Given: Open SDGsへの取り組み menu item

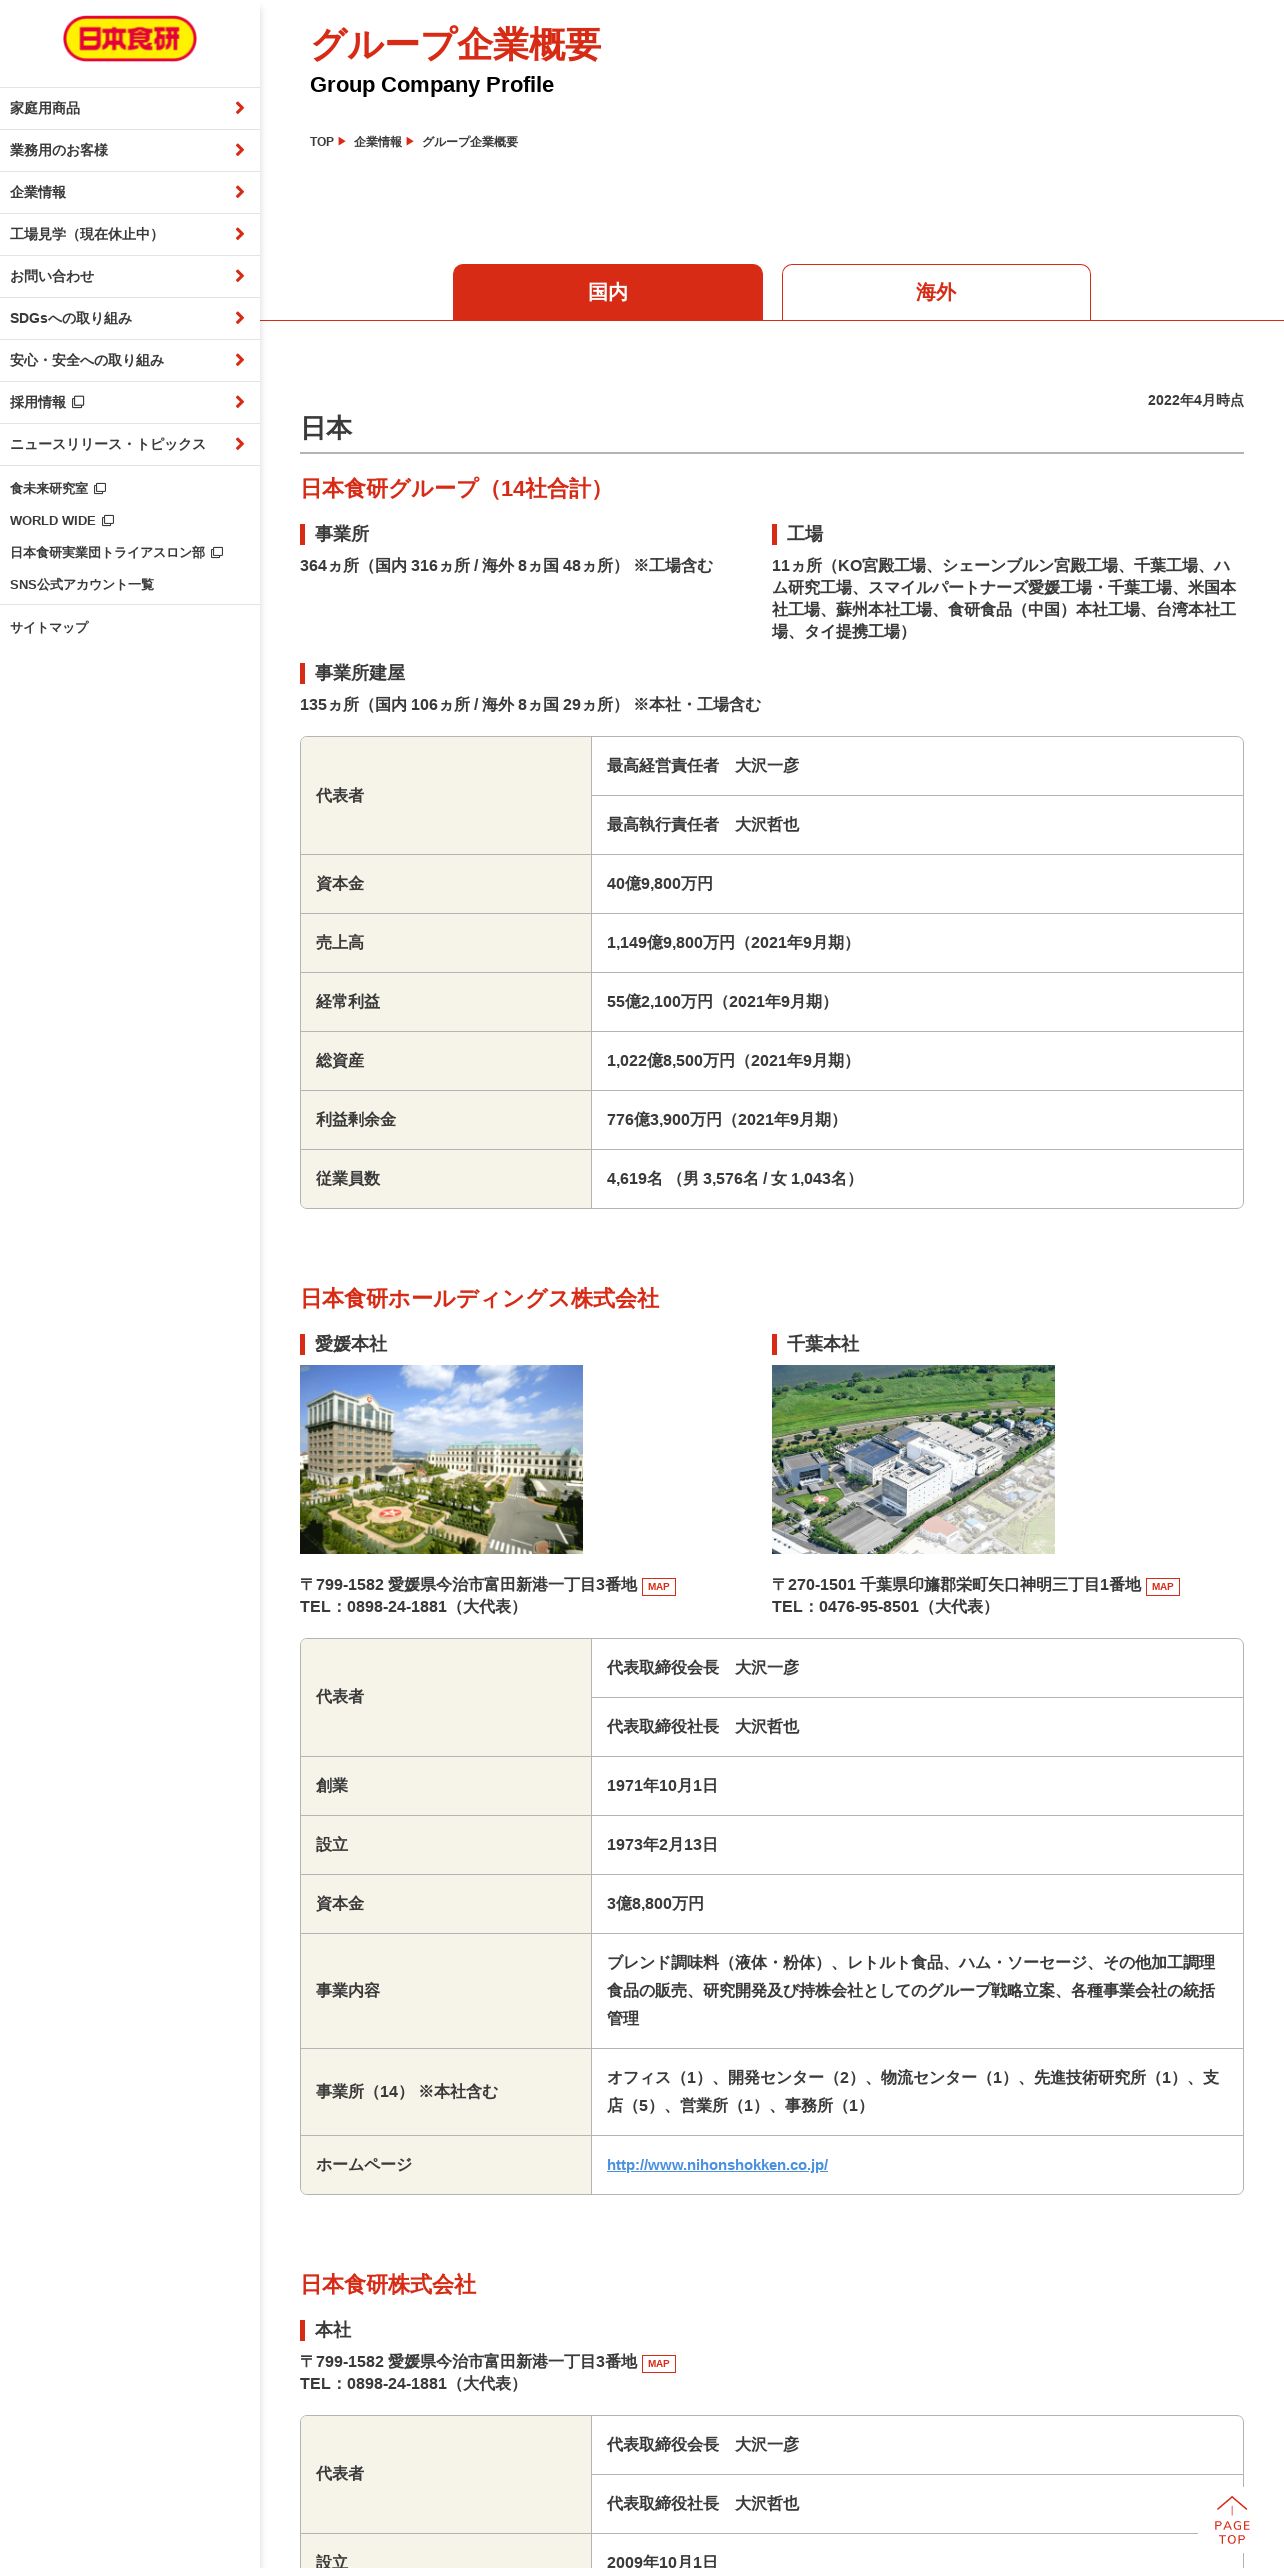Looking at the screenshot, I should 130,318.
